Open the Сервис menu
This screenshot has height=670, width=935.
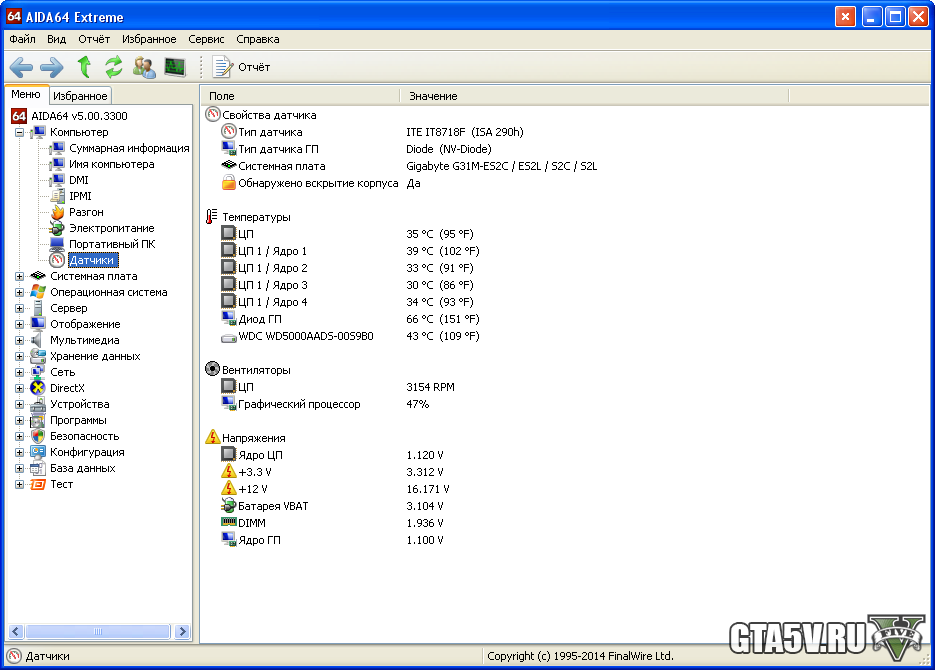(206, 39)
